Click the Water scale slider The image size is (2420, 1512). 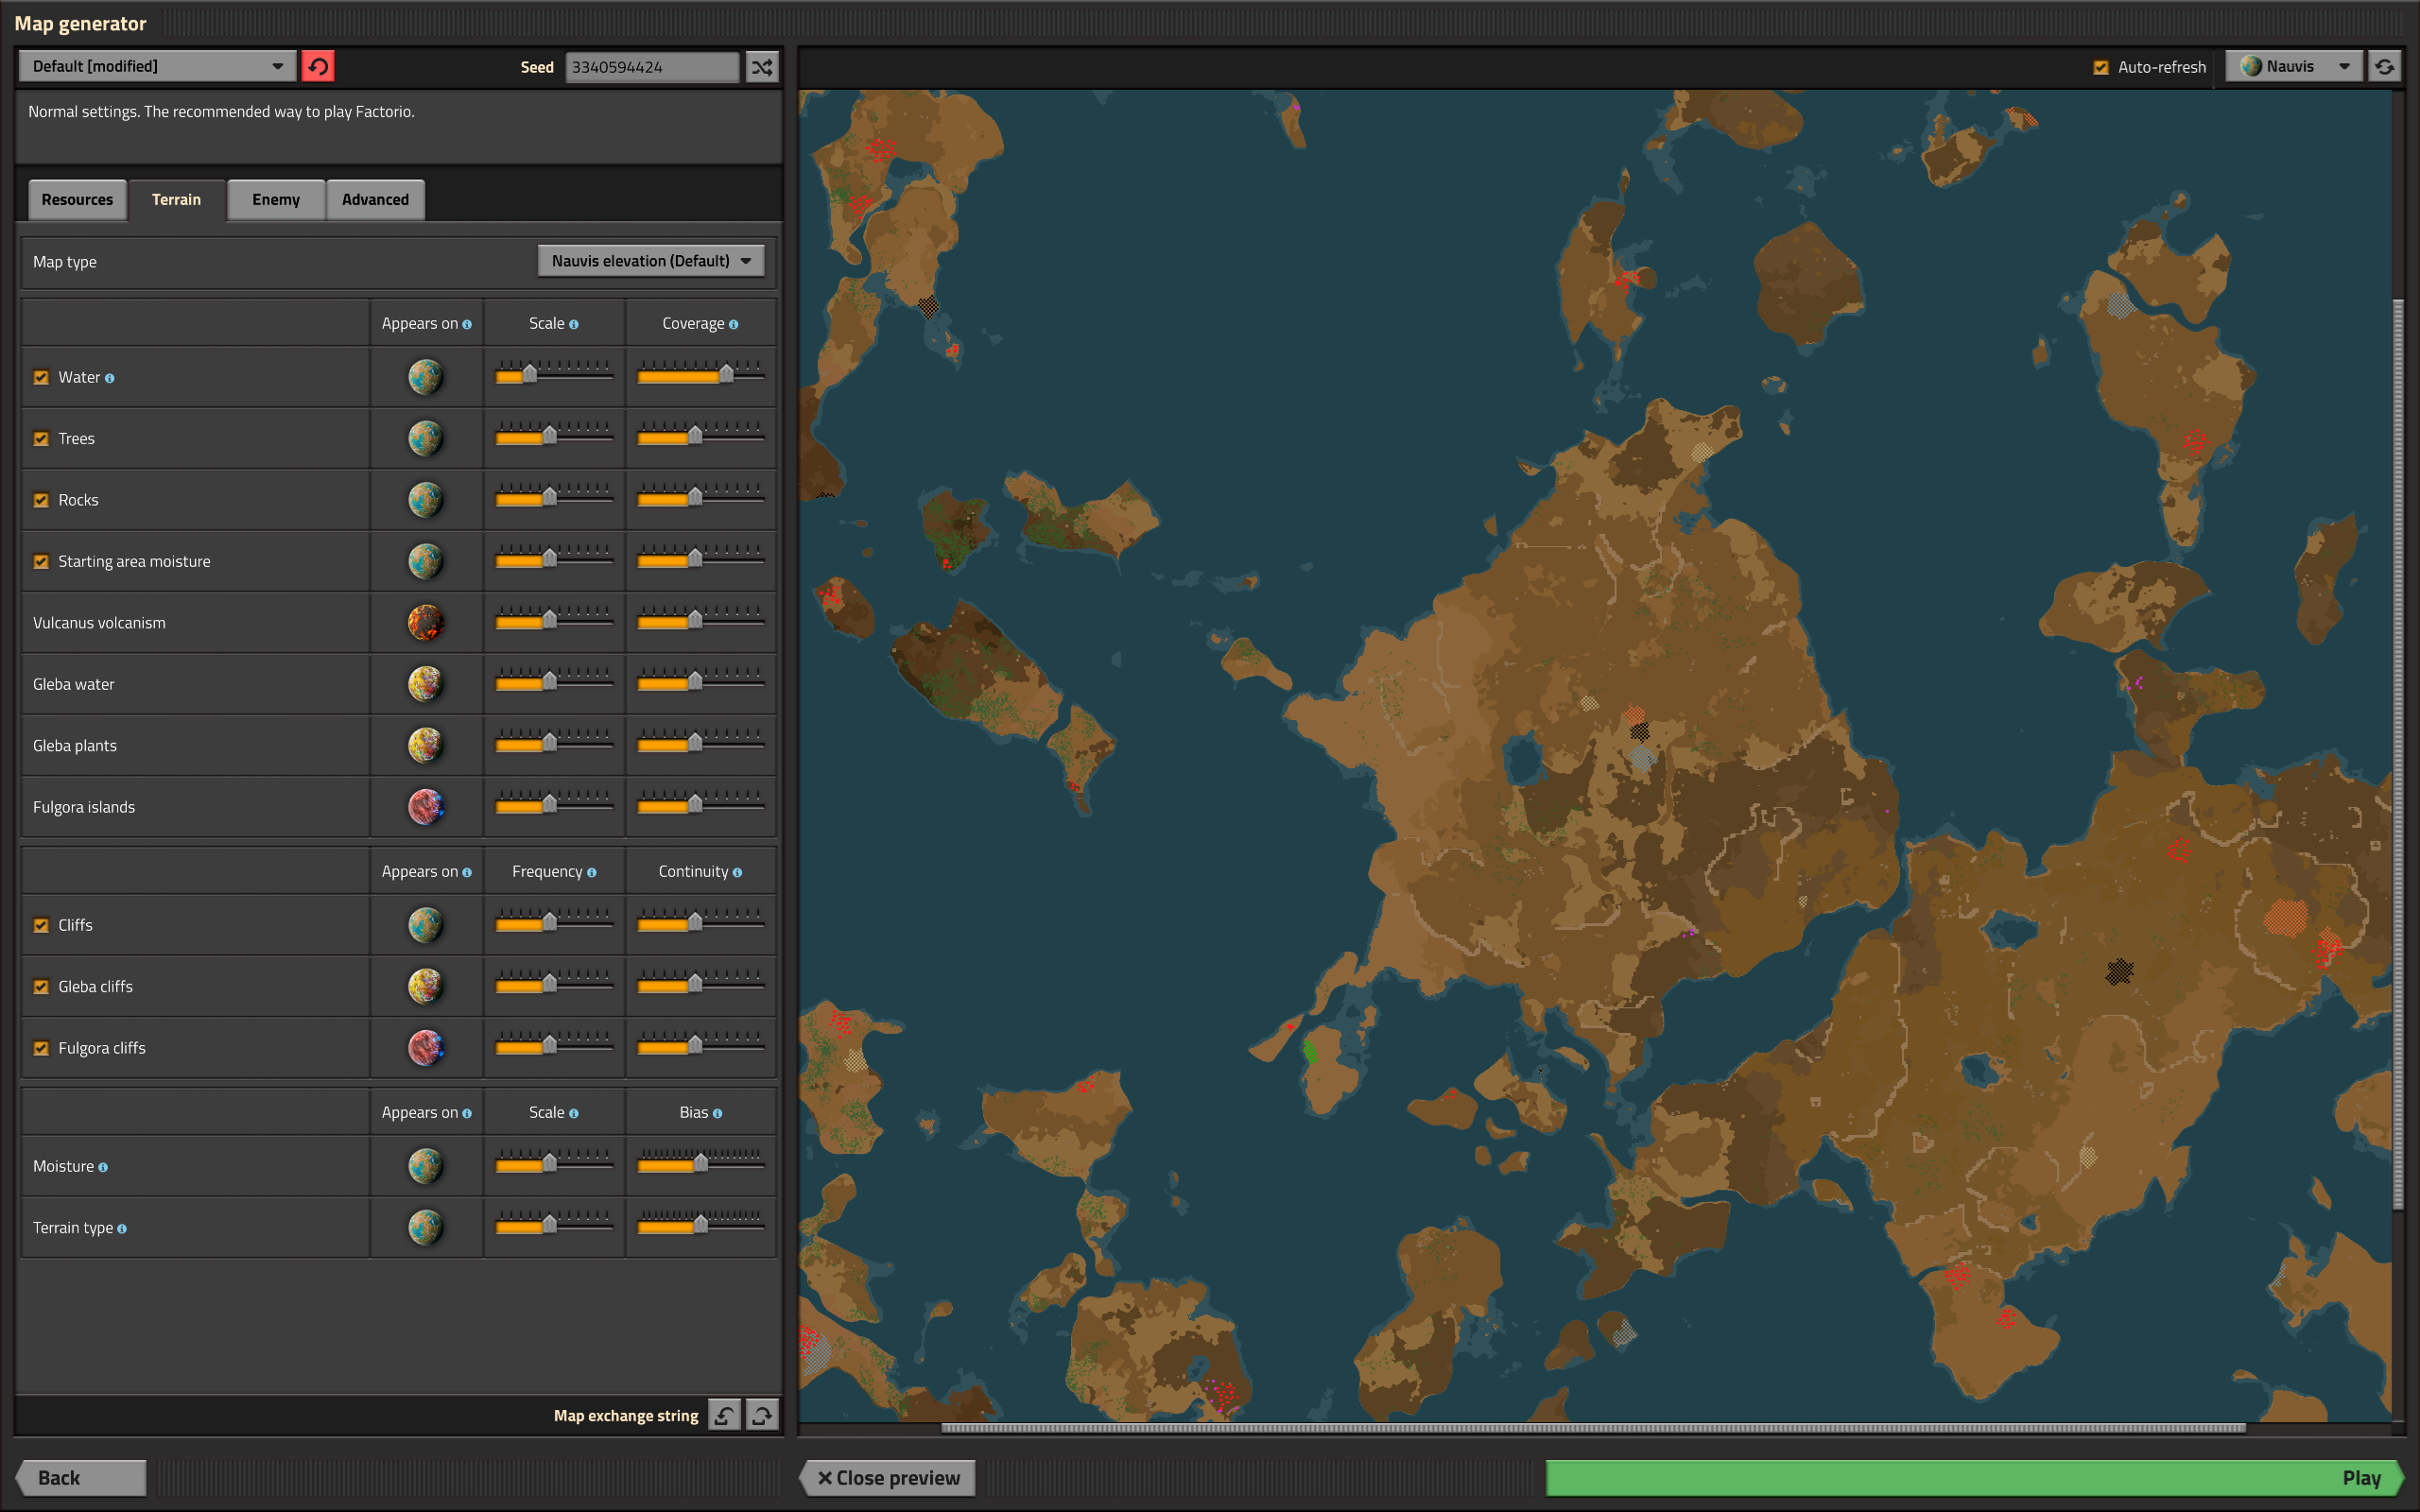(x=554, y=374)
